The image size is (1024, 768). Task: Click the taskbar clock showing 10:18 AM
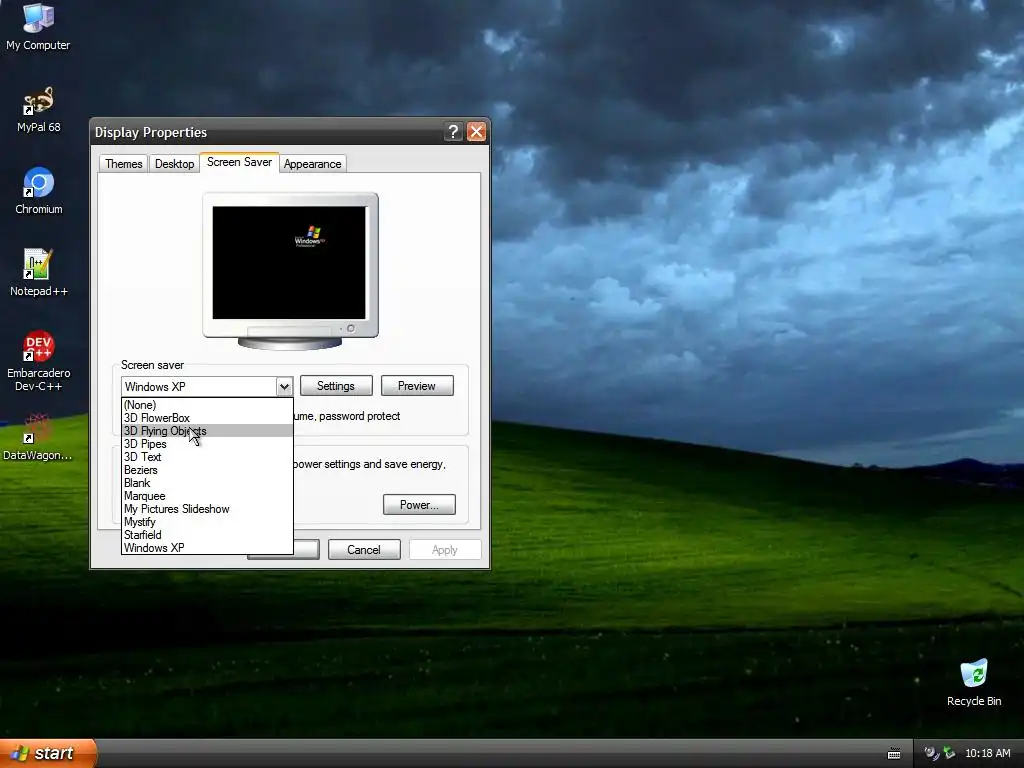click(x=987, y=754)
